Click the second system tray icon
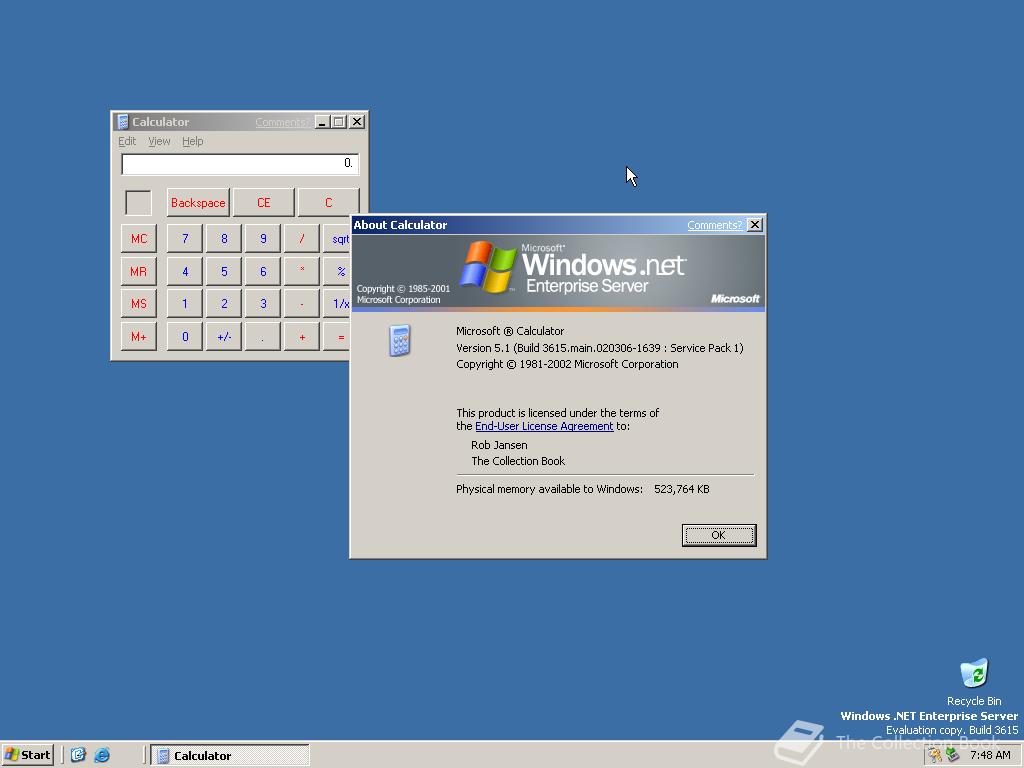Viewport: 1024px width, 768px height. tap(952, 755)
